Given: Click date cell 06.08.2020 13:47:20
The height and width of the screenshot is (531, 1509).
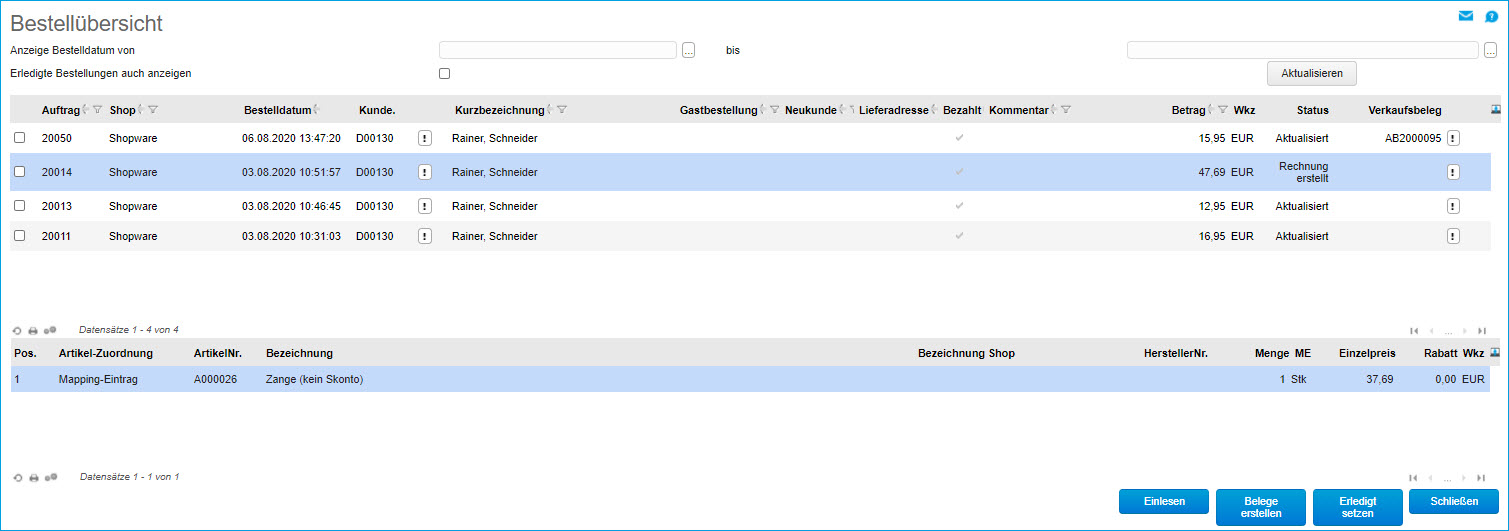Looking at the screenshot, I should click(x=291, y=138).
